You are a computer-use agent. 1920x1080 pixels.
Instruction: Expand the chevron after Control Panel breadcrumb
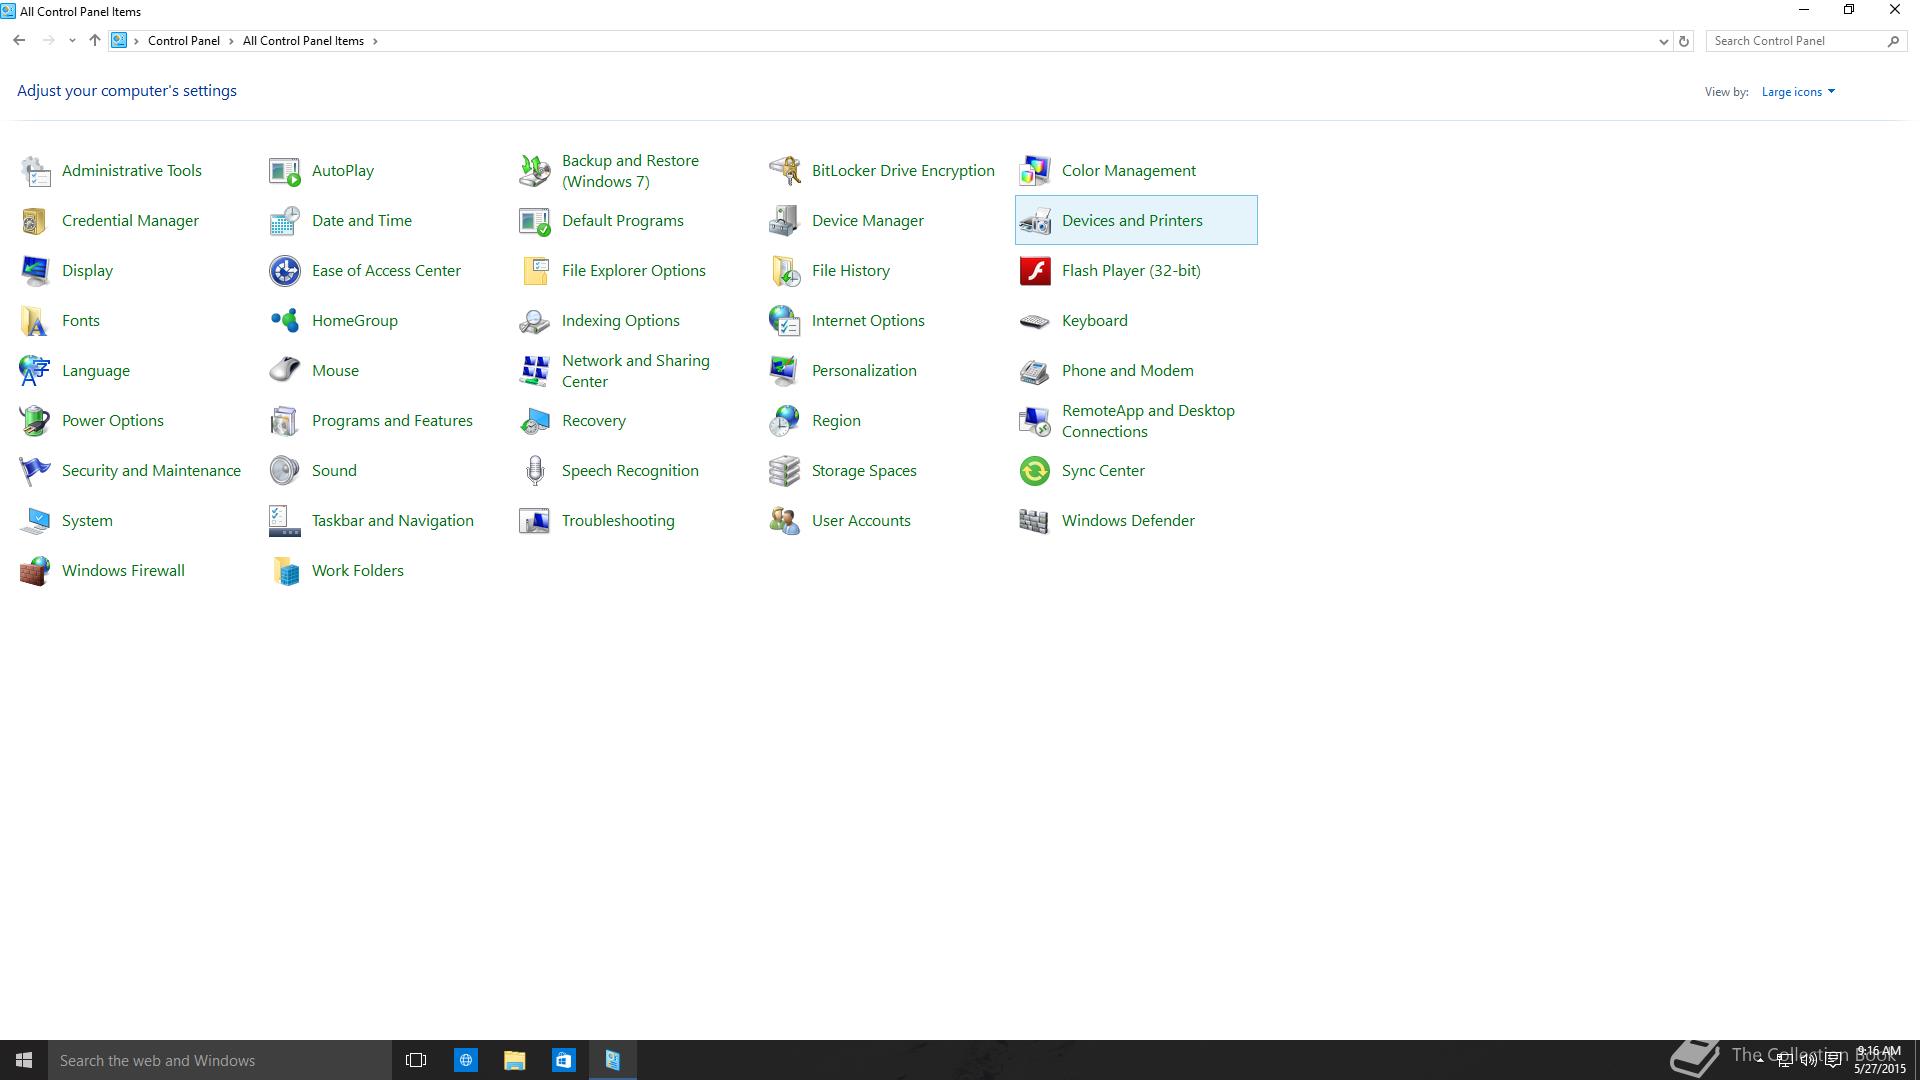point(232,41)
